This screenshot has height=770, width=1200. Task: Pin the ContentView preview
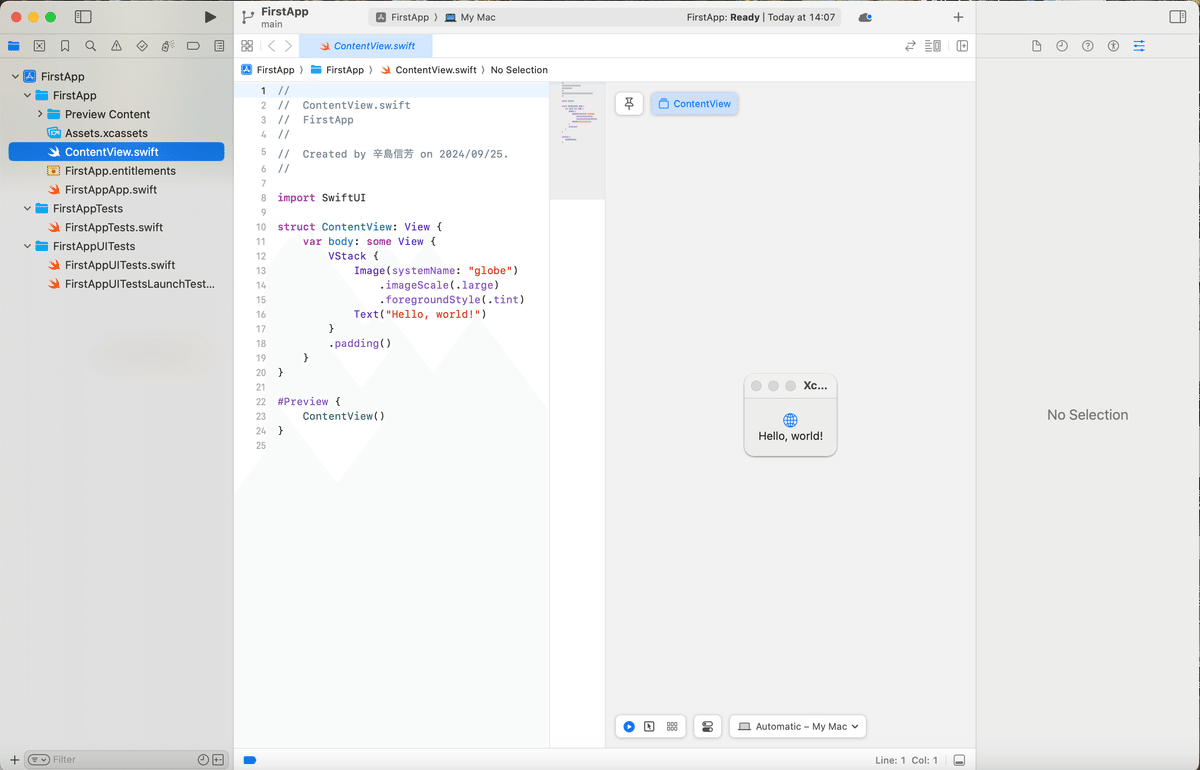[x=628, y=103]
